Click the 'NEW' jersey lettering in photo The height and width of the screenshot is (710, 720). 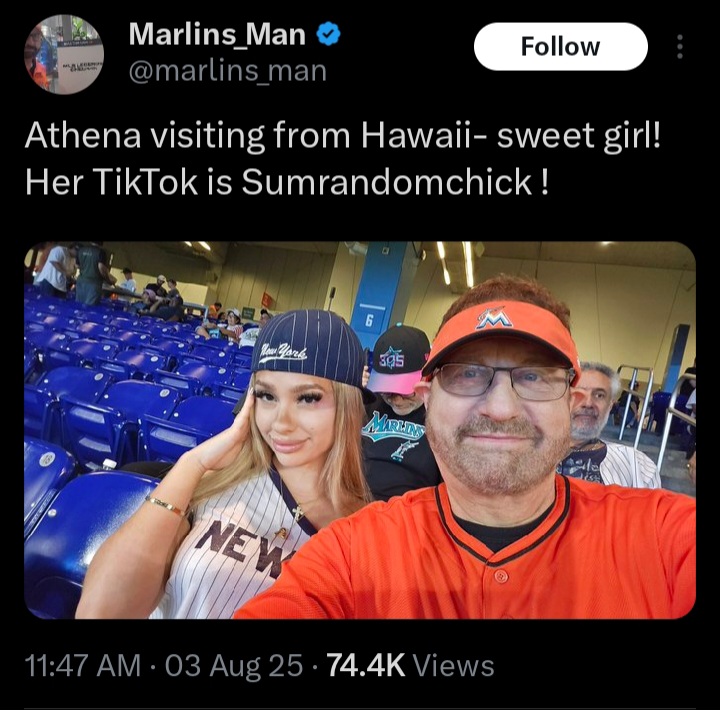pos(241,549)
